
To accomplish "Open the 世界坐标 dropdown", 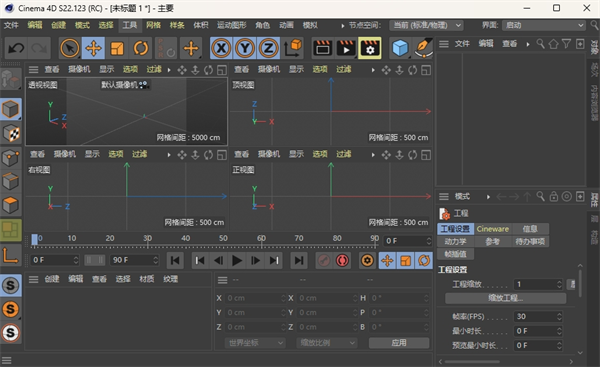I will pos(255,343).
